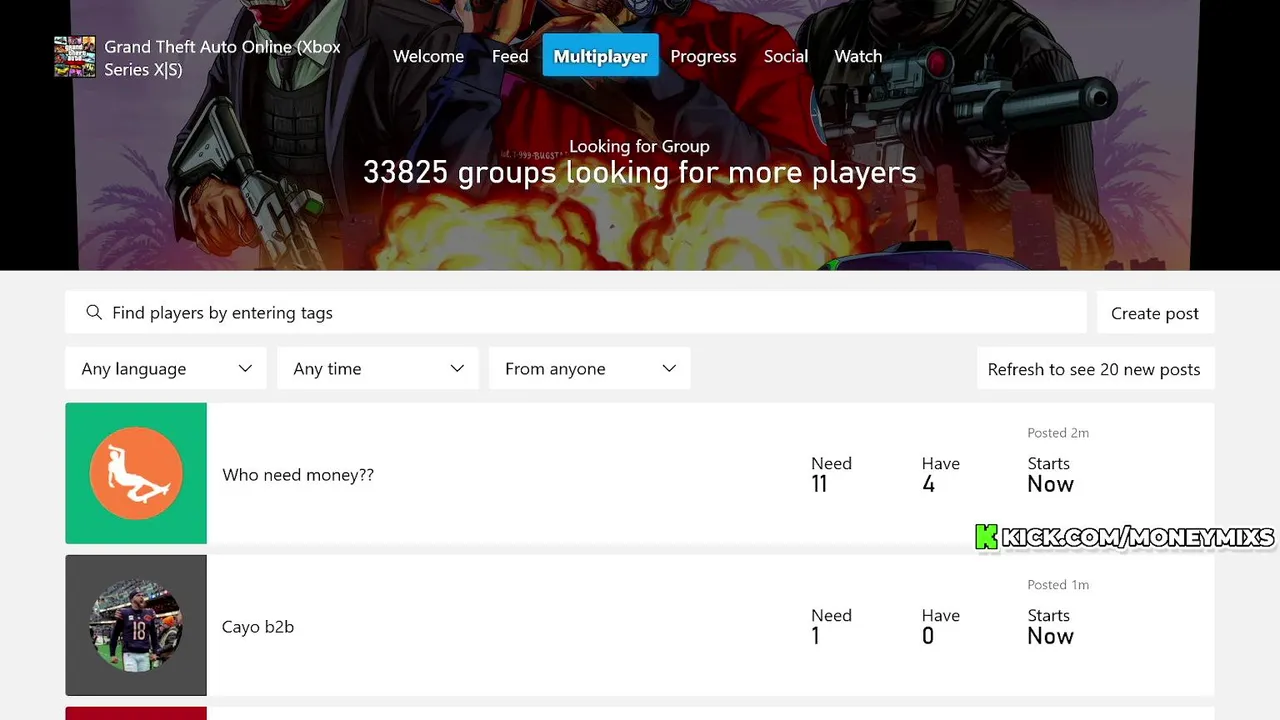
Task: Open the Welcome tab
Action: point(428,56)
